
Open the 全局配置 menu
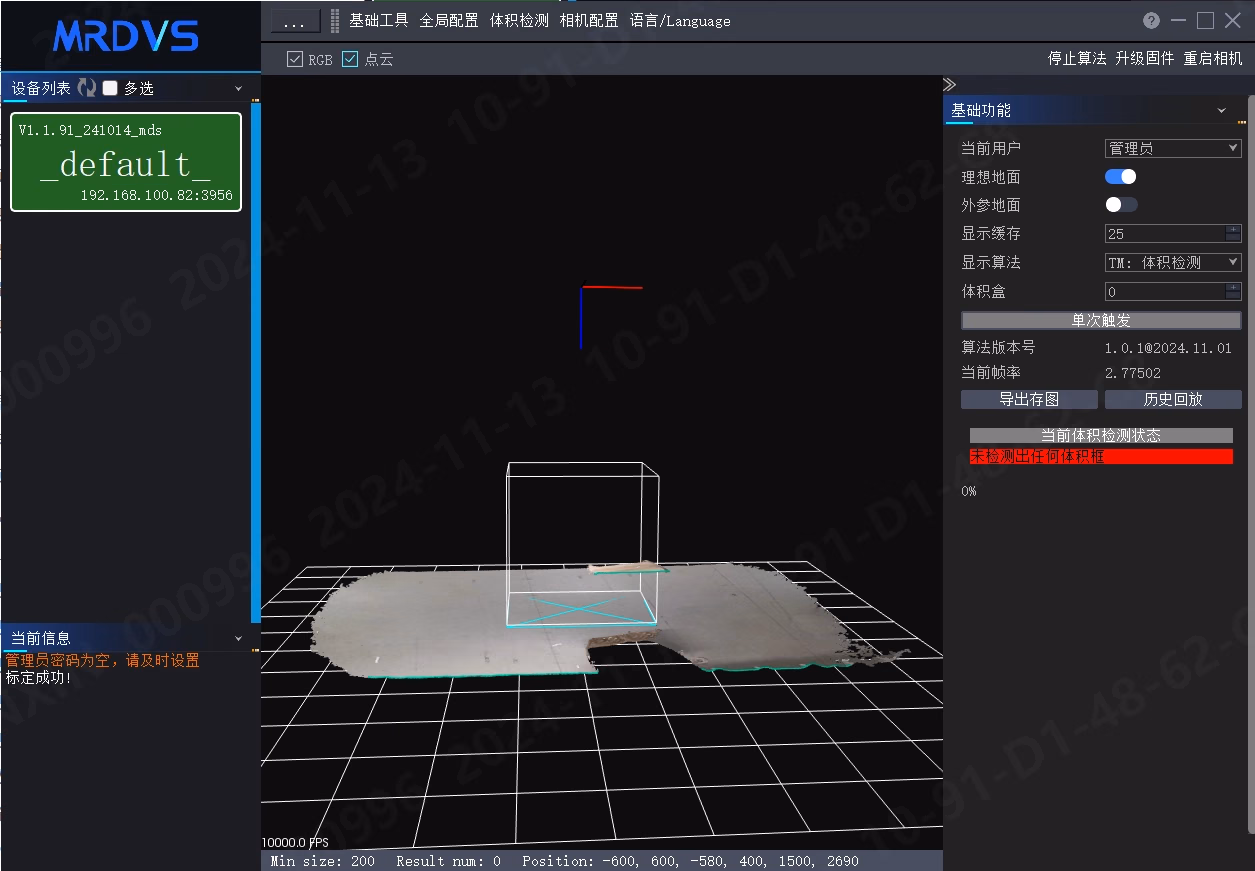[x=448, y=20]
